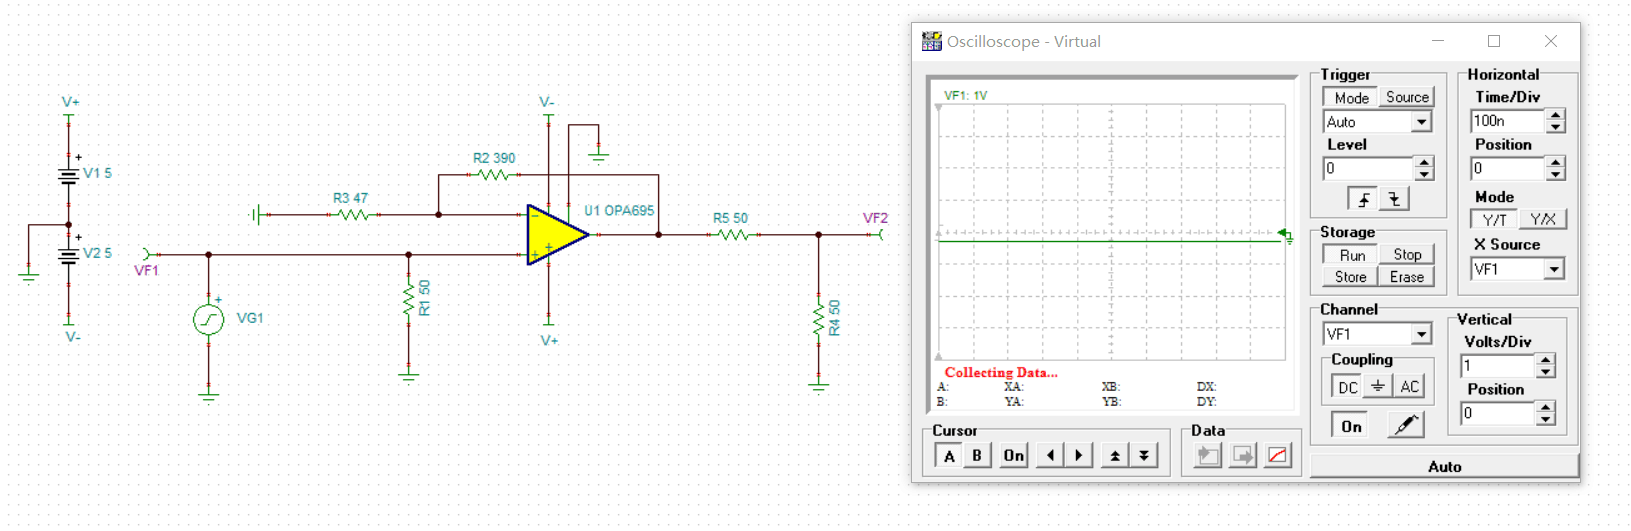Click the Oscilloscope window title icon
The width and height of the screenshot is (1631, 531).
[x=932, y=41]
